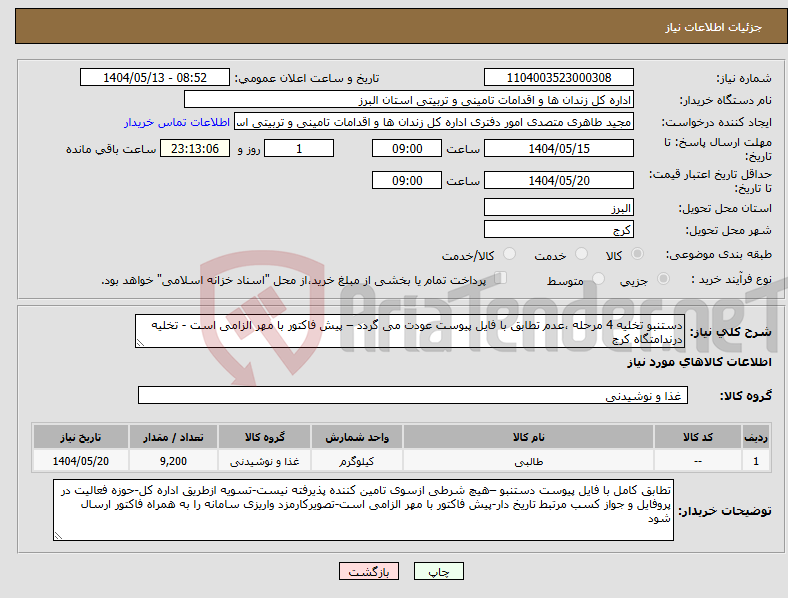
Task: Click the remaining days field showing 1
Action: [299, 148]
